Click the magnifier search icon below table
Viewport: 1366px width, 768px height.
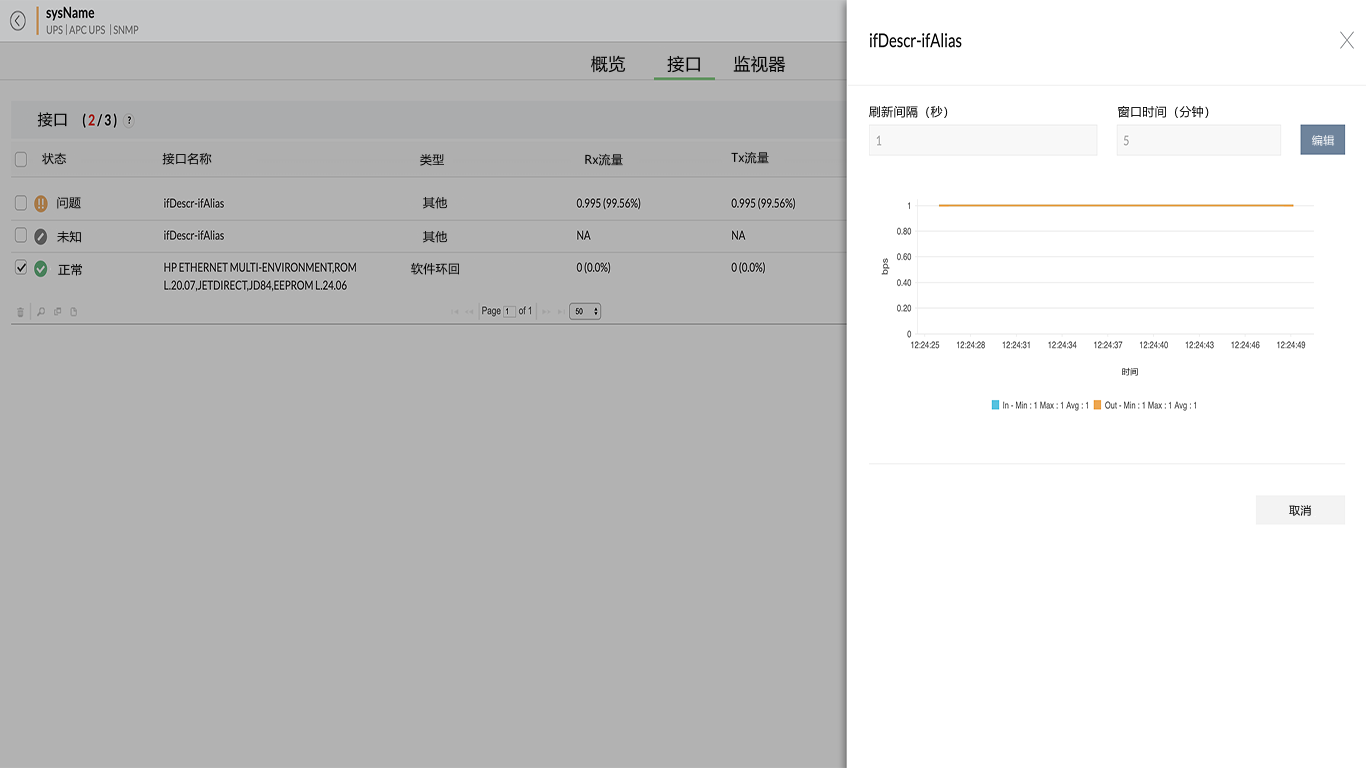(41, 312)
